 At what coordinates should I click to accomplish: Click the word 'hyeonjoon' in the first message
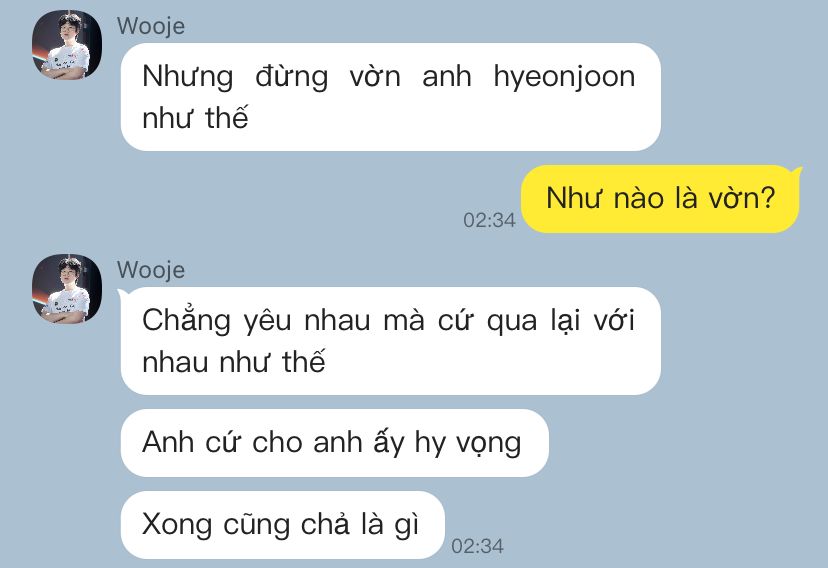coord(564,78)
